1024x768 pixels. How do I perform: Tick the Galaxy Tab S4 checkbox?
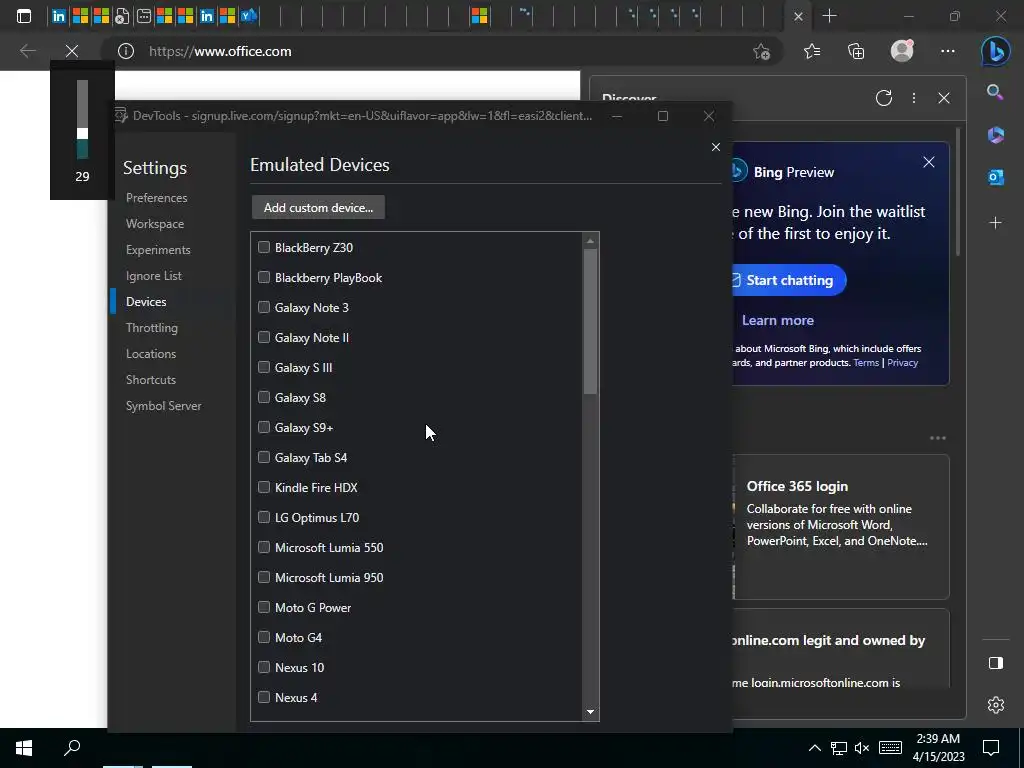tap(264, 457)
